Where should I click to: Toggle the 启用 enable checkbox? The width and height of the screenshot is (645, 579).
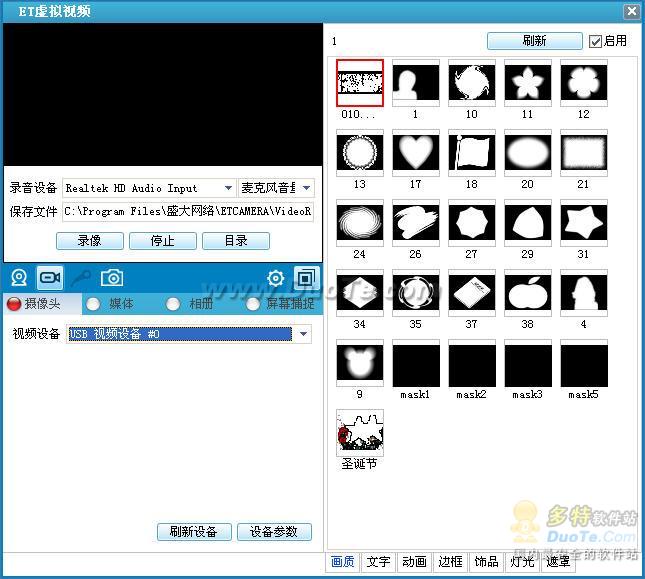tap(595, 41)
